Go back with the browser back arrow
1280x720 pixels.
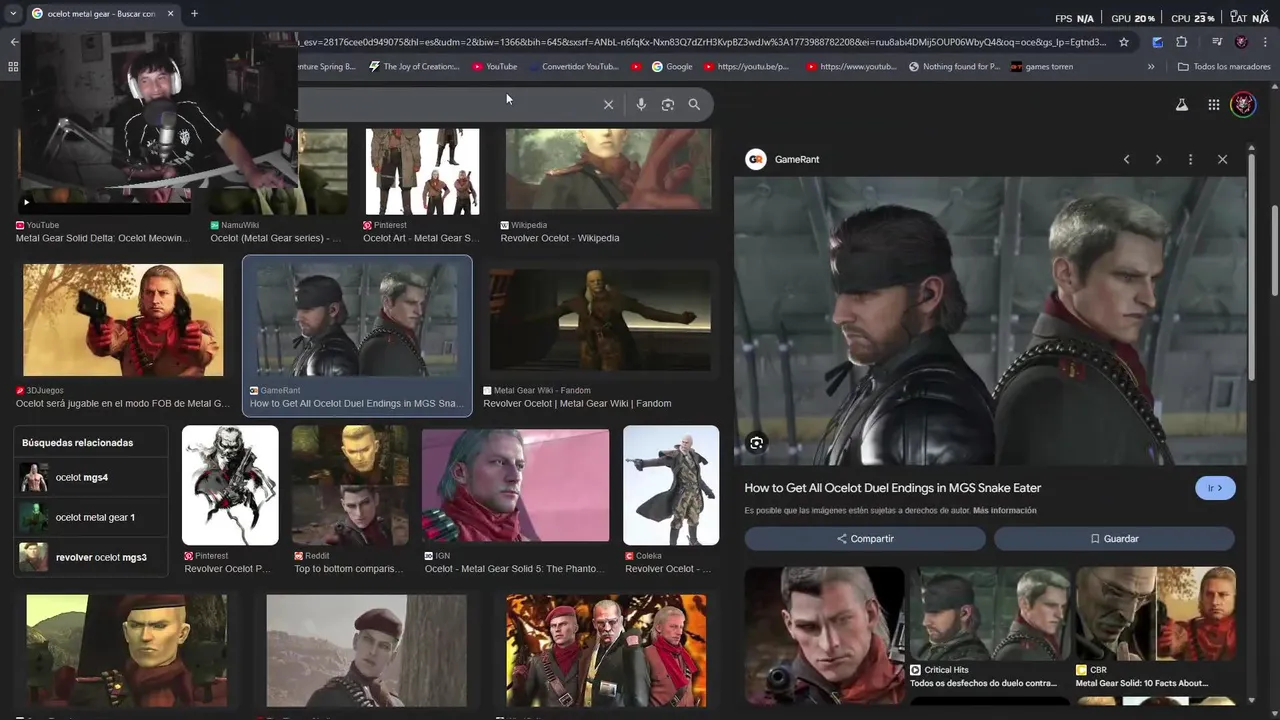coord(14,42)
